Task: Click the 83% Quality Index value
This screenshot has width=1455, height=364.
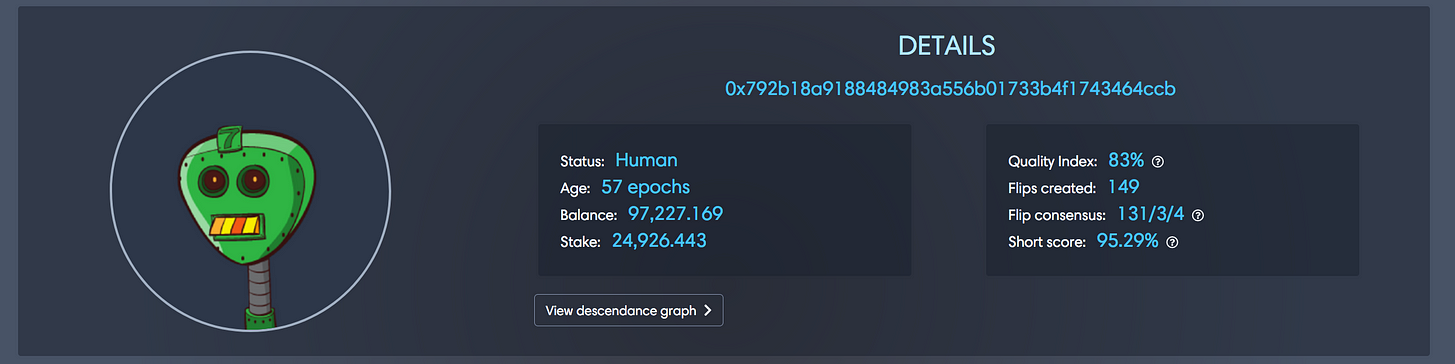Action: pyautogui.click(x=1126, y=160)
